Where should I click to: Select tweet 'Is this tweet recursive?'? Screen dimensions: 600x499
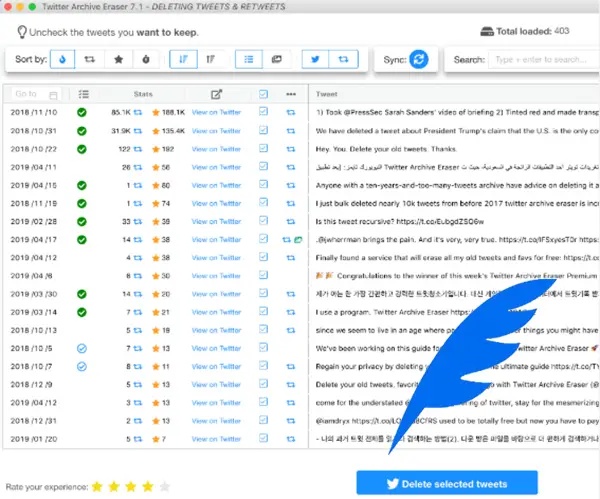point(400,222)
